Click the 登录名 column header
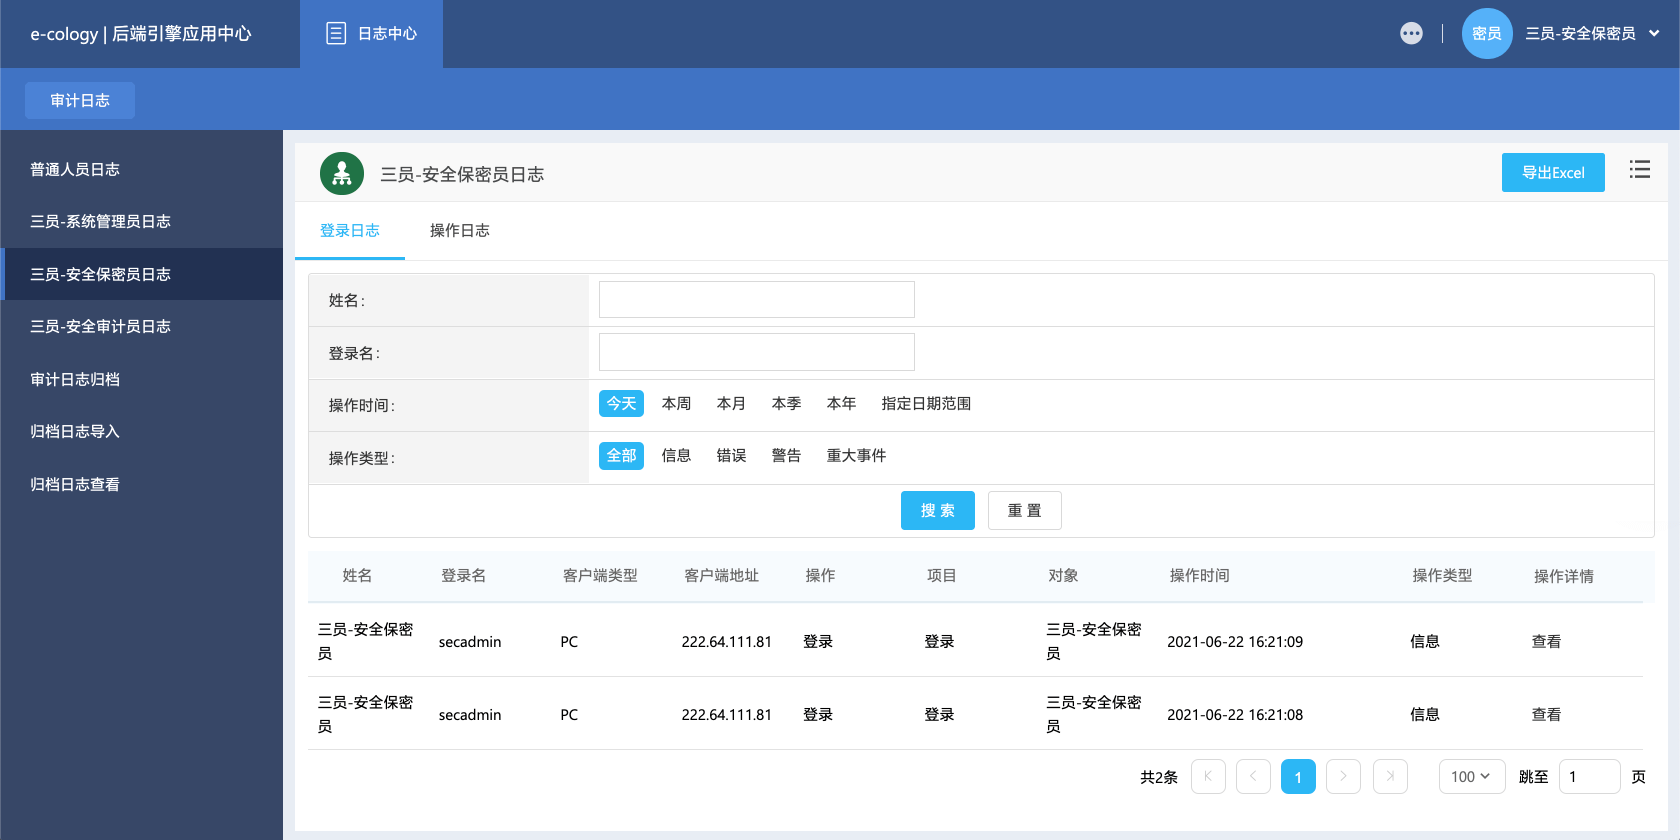This screenshot has width=1680, height=840. tap(464, 575)
